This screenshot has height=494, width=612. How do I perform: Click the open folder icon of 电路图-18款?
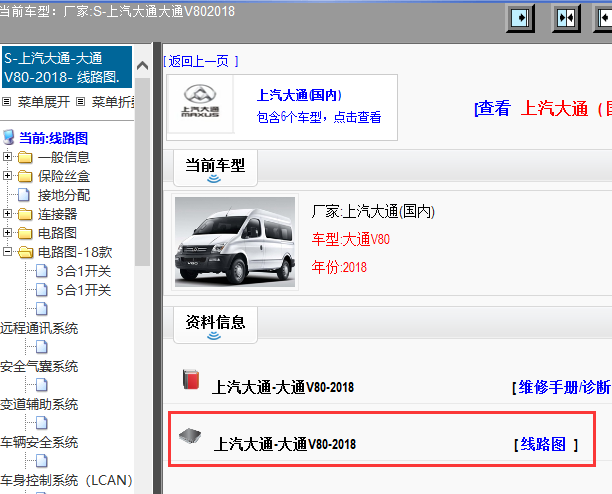click(26, 252)
